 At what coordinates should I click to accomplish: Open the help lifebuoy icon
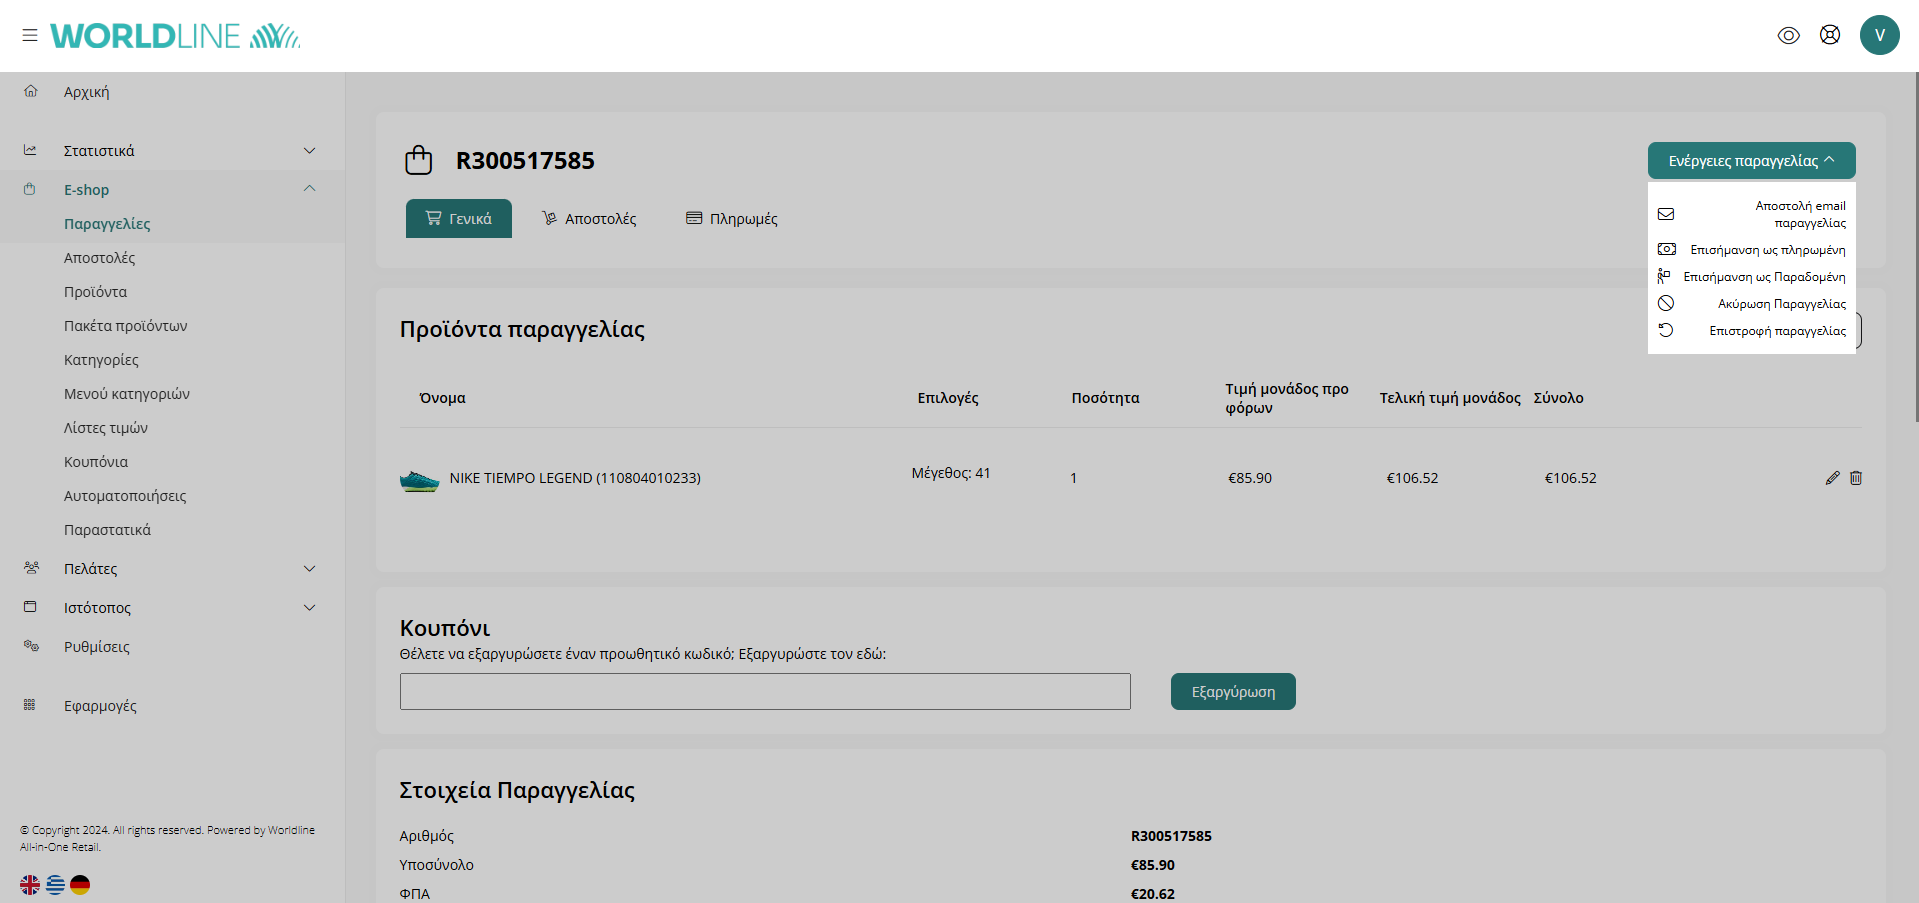pyautogui.click(x=1829, y=35)
